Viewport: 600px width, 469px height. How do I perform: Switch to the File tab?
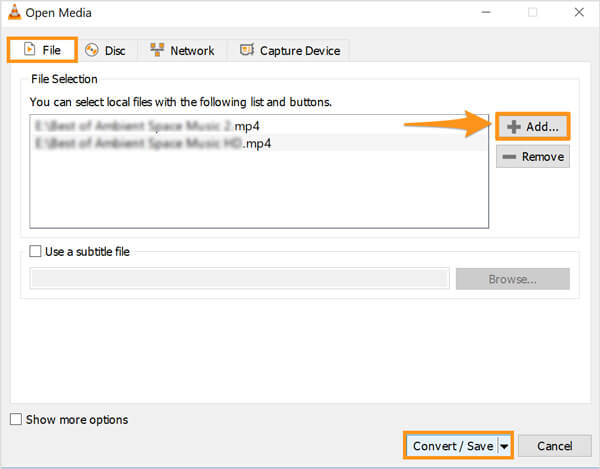tap(42, 50)
